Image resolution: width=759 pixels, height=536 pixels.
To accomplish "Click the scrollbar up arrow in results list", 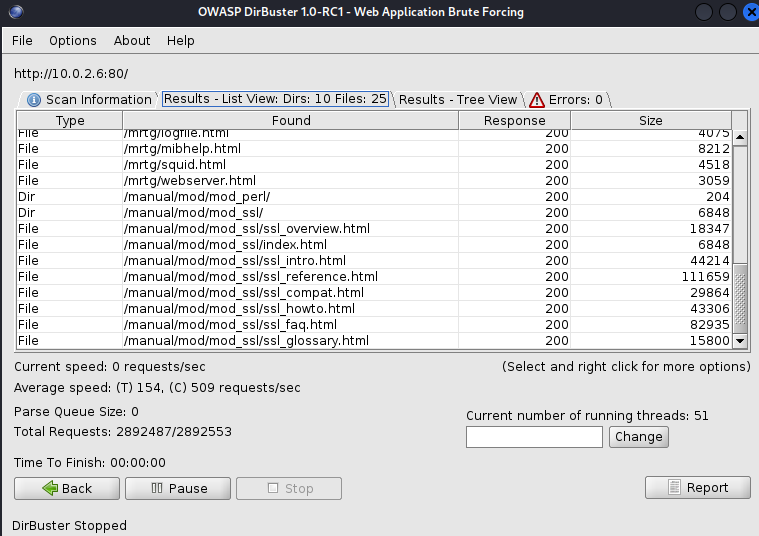I will pyautogui.click(x=740, y=138).
